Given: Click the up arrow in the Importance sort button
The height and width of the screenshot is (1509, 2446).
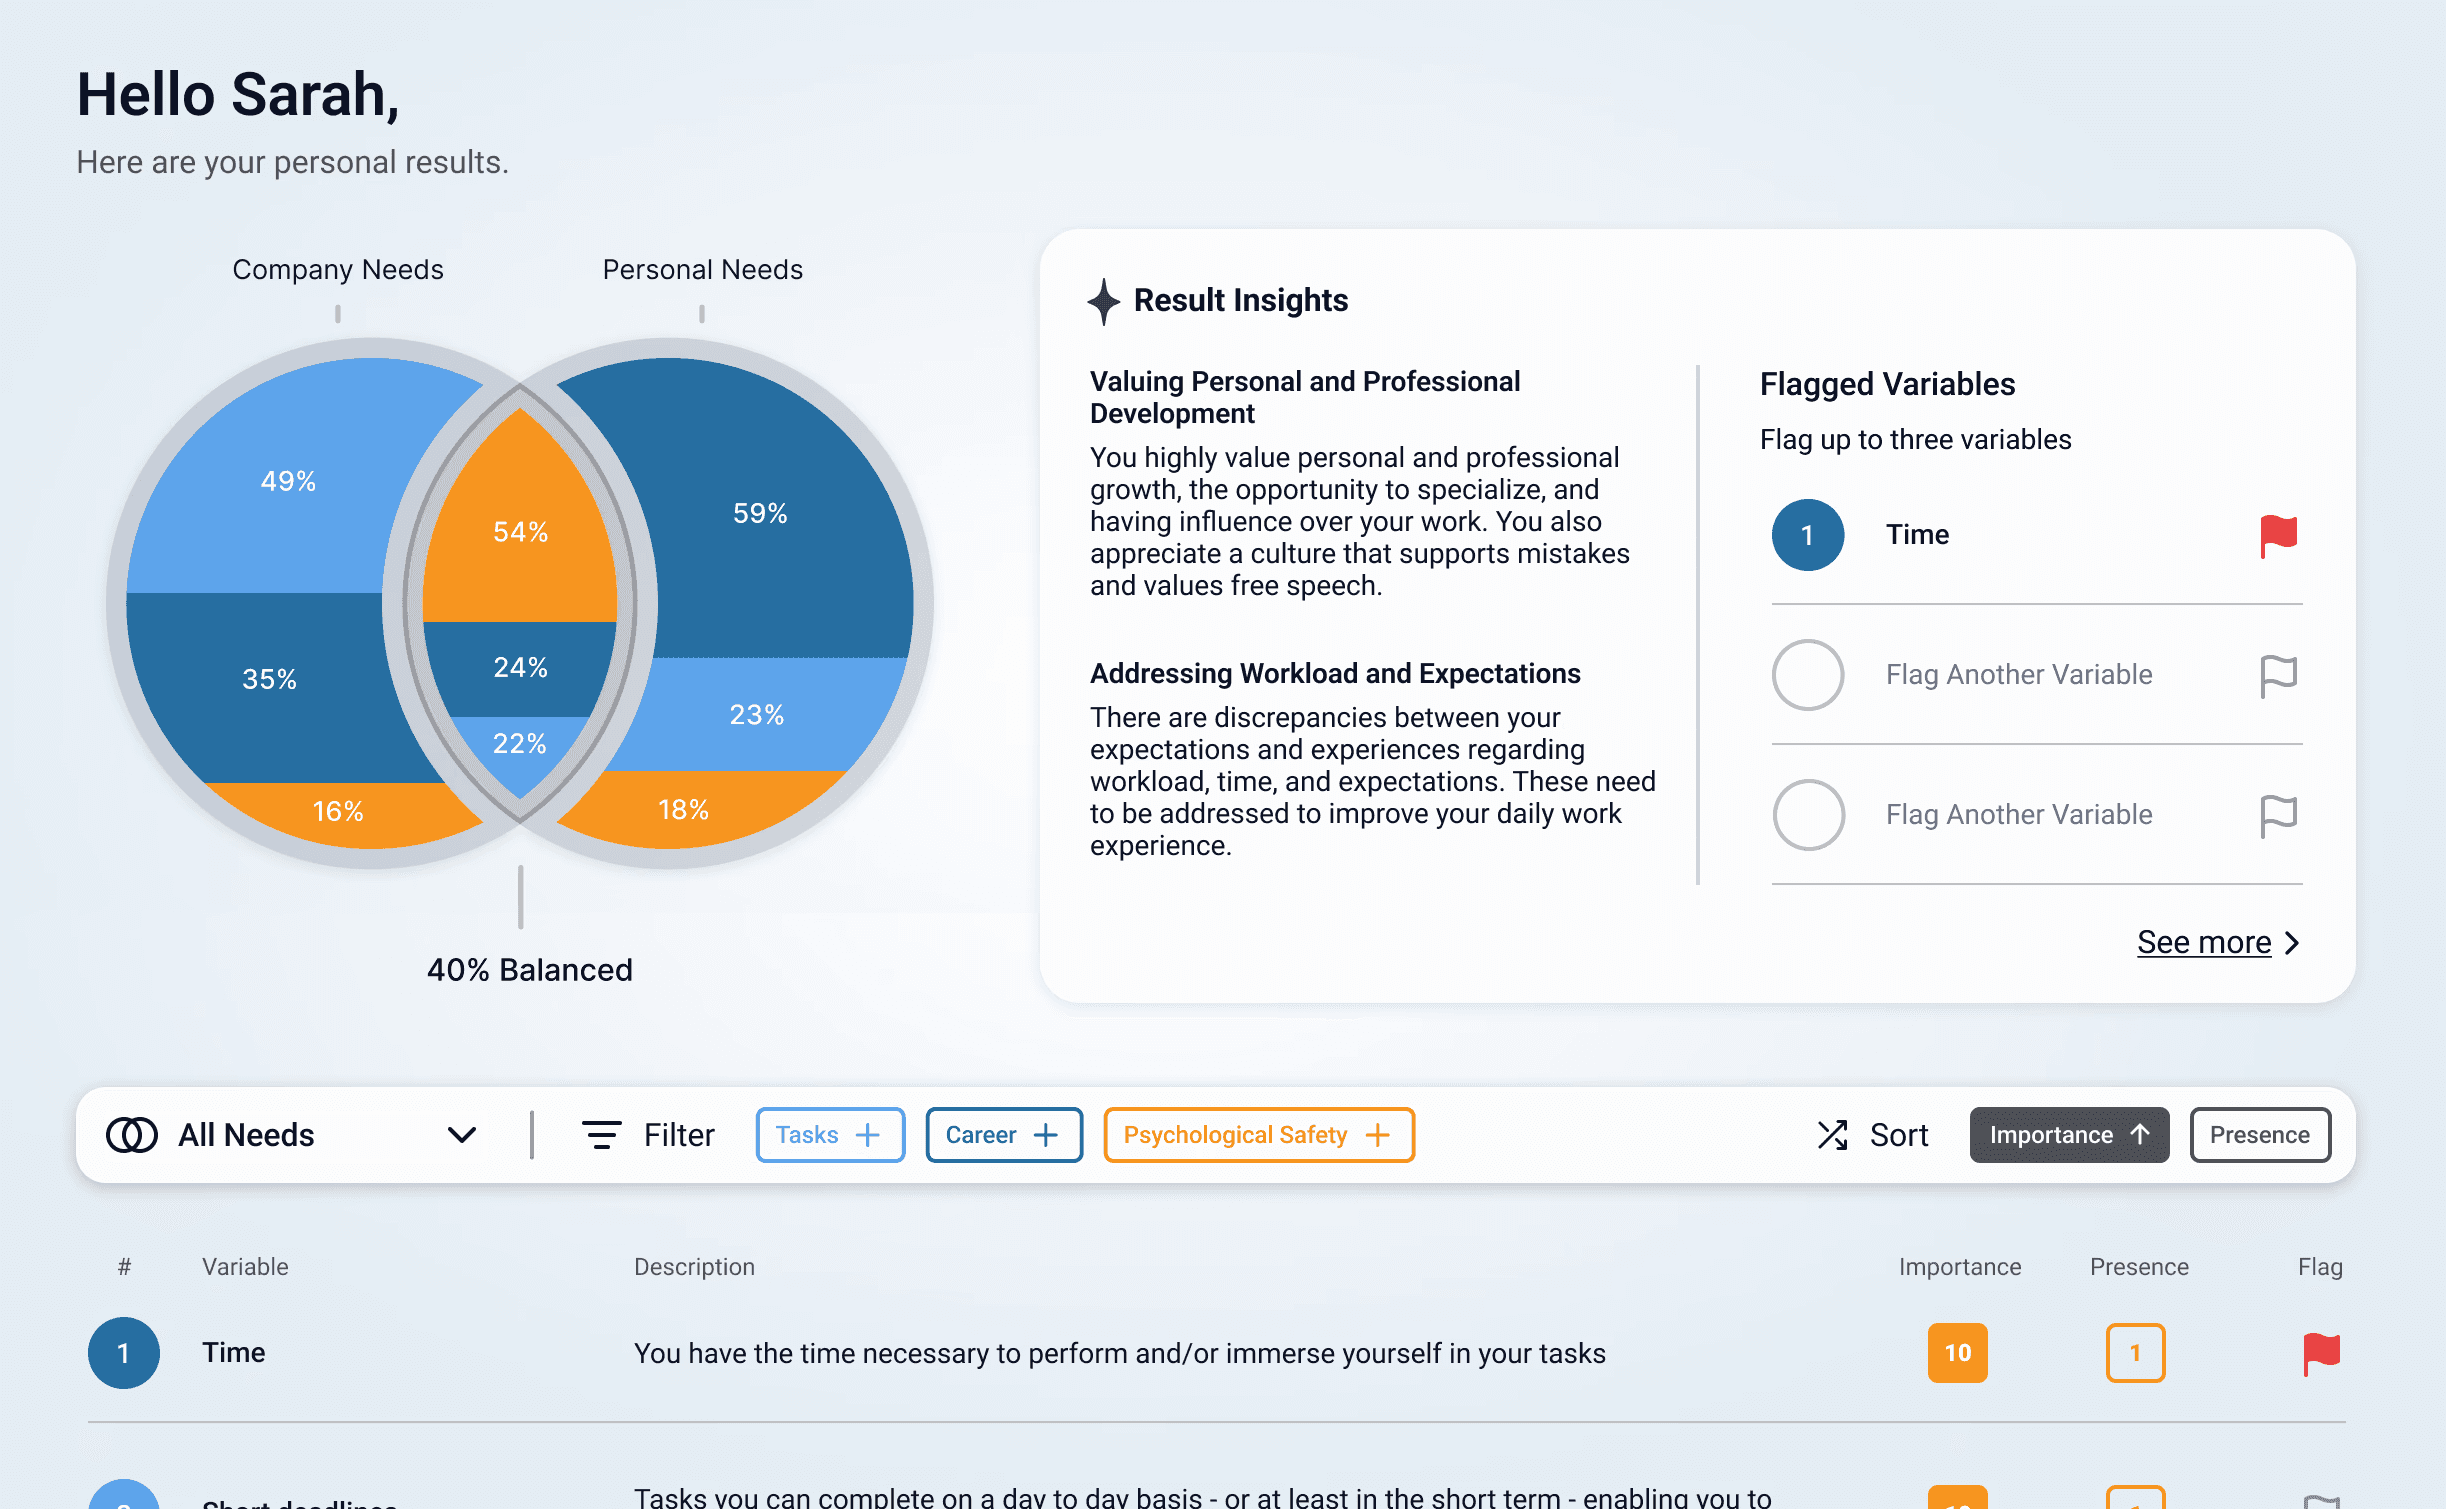Looking at the screenshot, I should tap(2140, 1134).
